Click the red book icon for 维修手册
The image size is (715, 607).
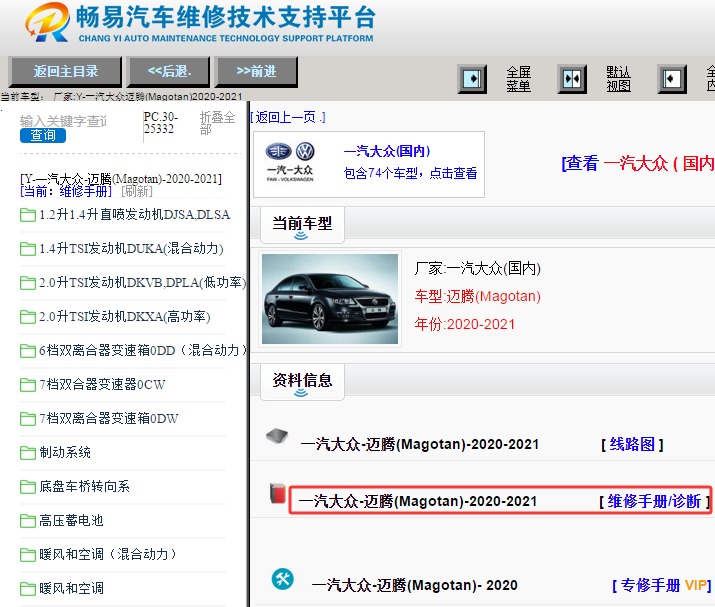[277, 493]
